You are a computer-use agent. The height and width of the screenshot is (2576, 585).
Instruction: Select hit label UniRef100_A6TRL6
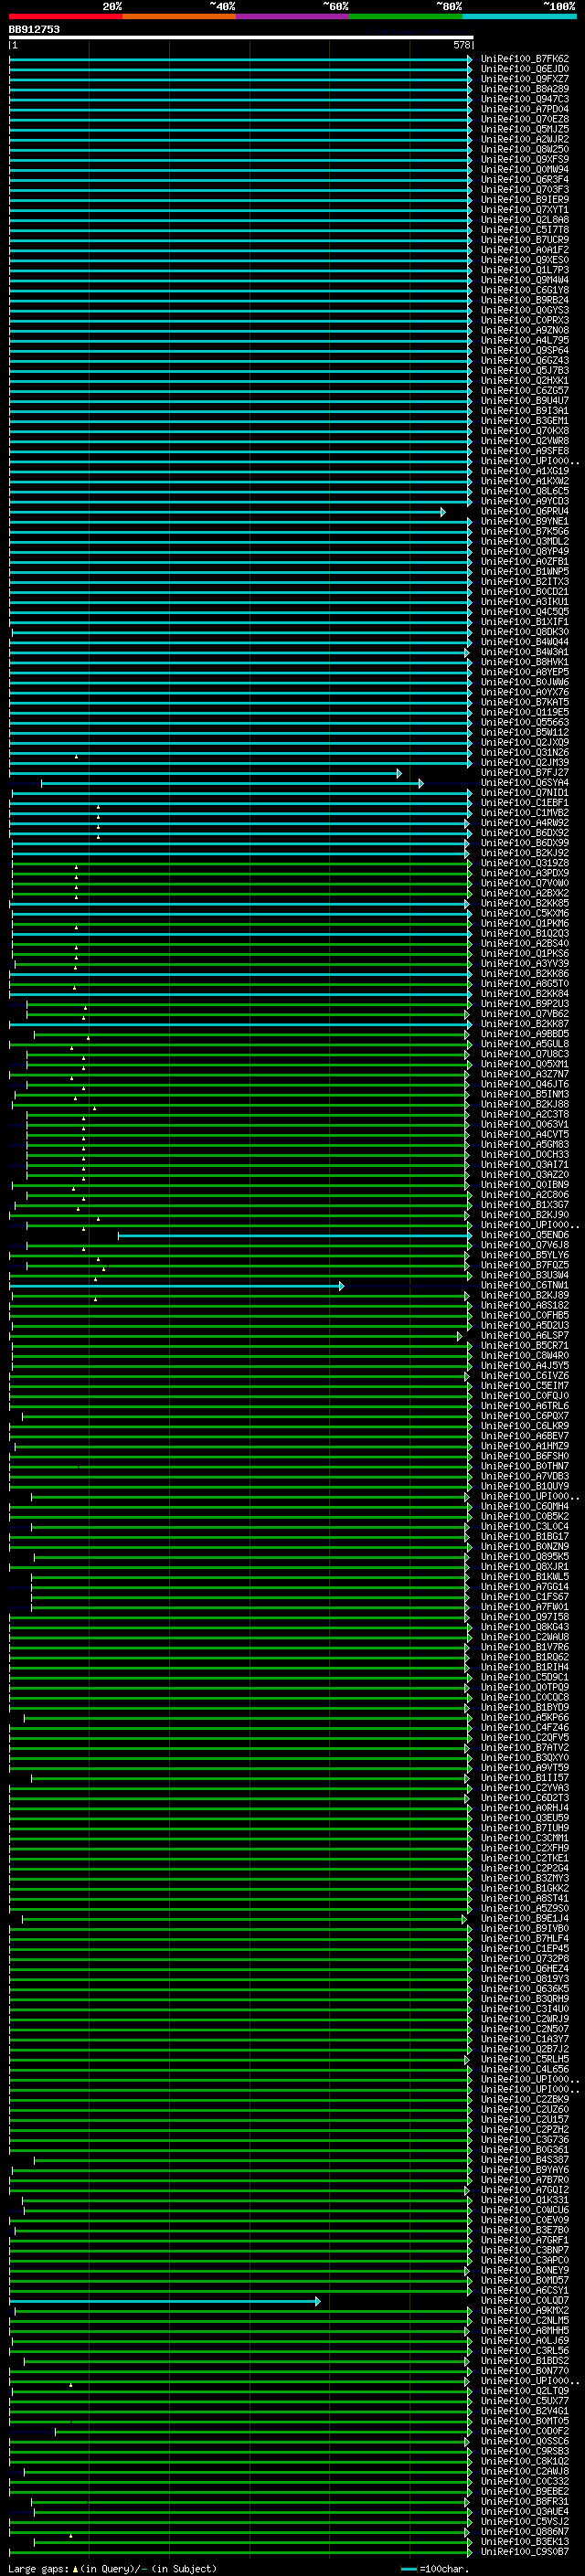coord(525,1406)
